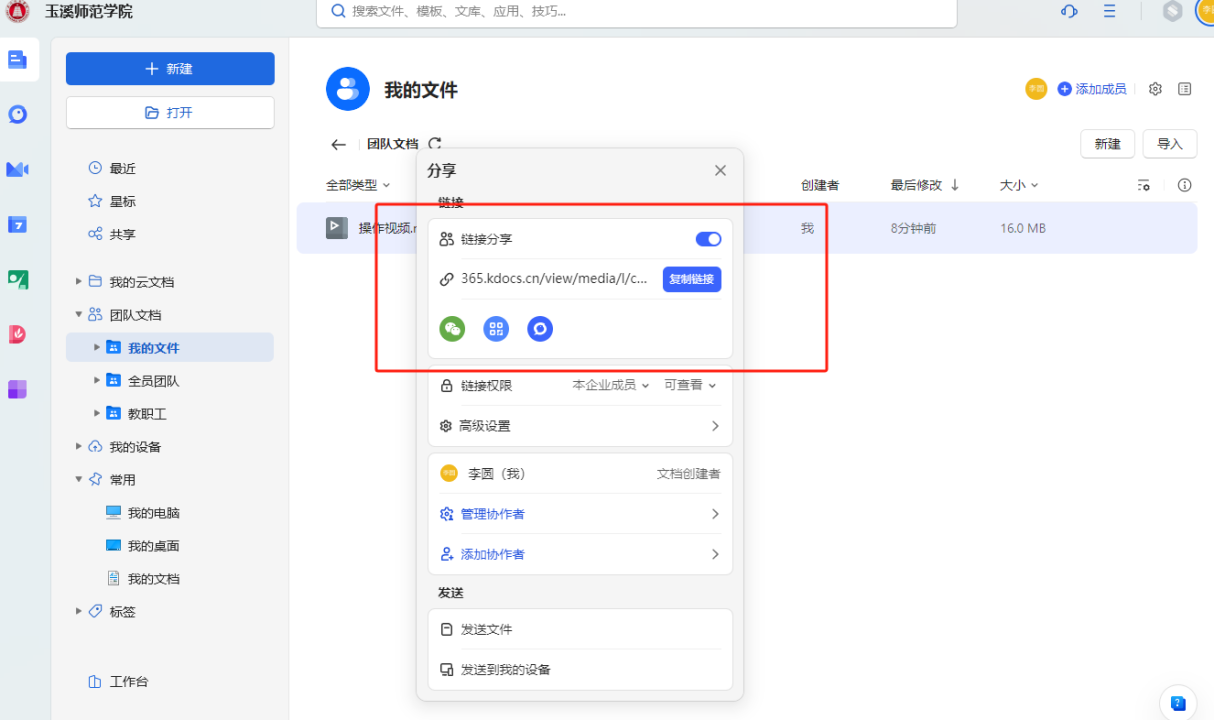Click the blue 新建 button in sidebar
Image resolution: width=1214 pixels, height=720 pixels.
click(x=170, y=69)
